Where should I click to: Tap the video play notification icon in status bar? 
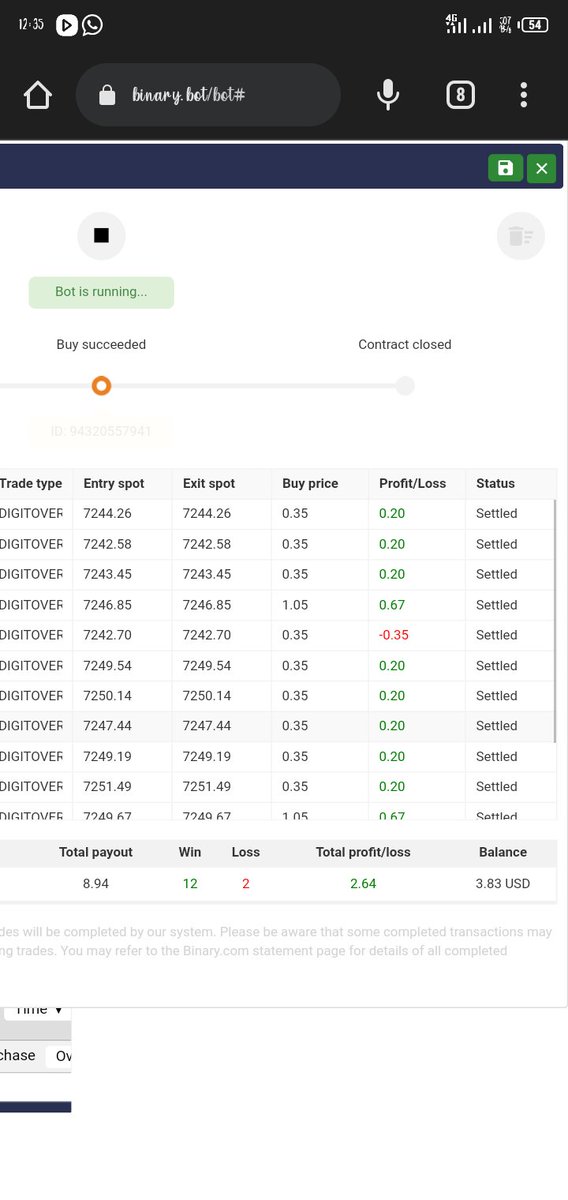67,25
